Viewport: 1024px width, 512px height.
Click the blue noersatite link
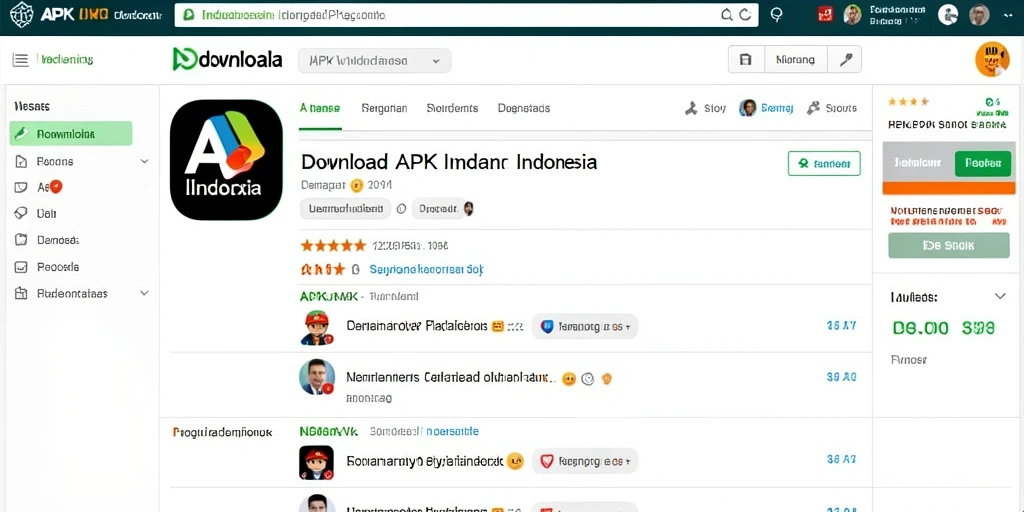[452, 432]
